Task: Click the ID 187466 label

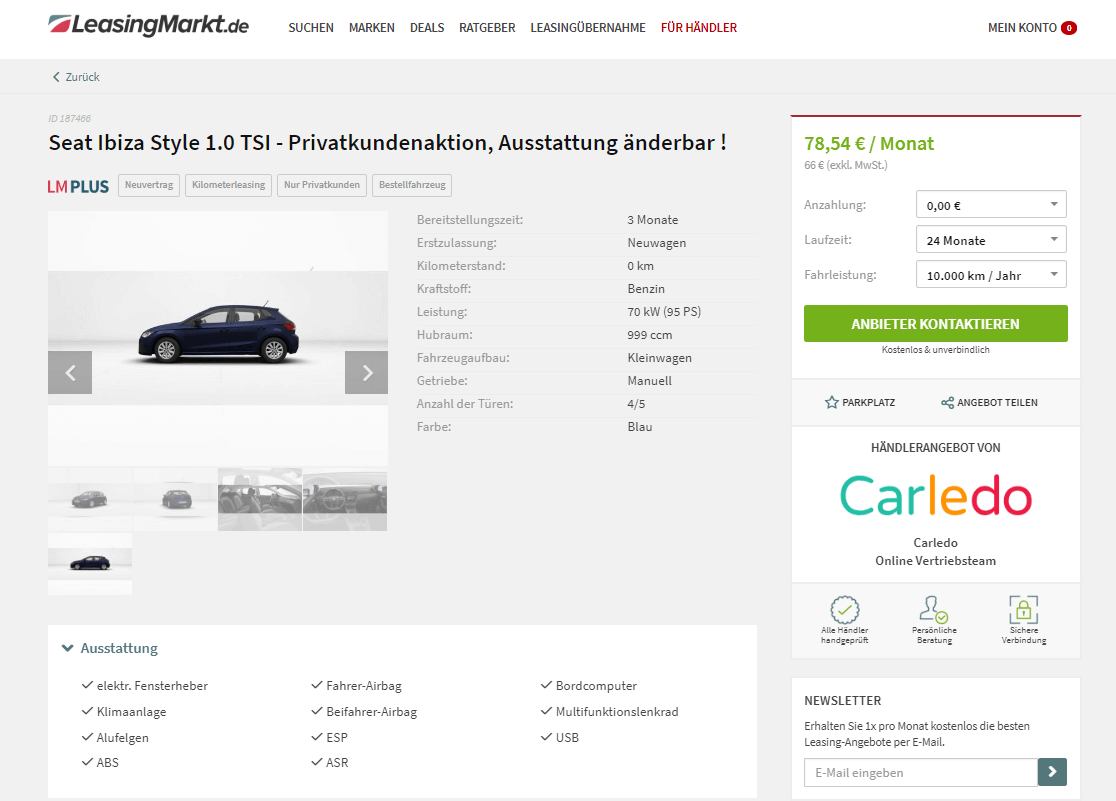Action: tap(70, 118)
